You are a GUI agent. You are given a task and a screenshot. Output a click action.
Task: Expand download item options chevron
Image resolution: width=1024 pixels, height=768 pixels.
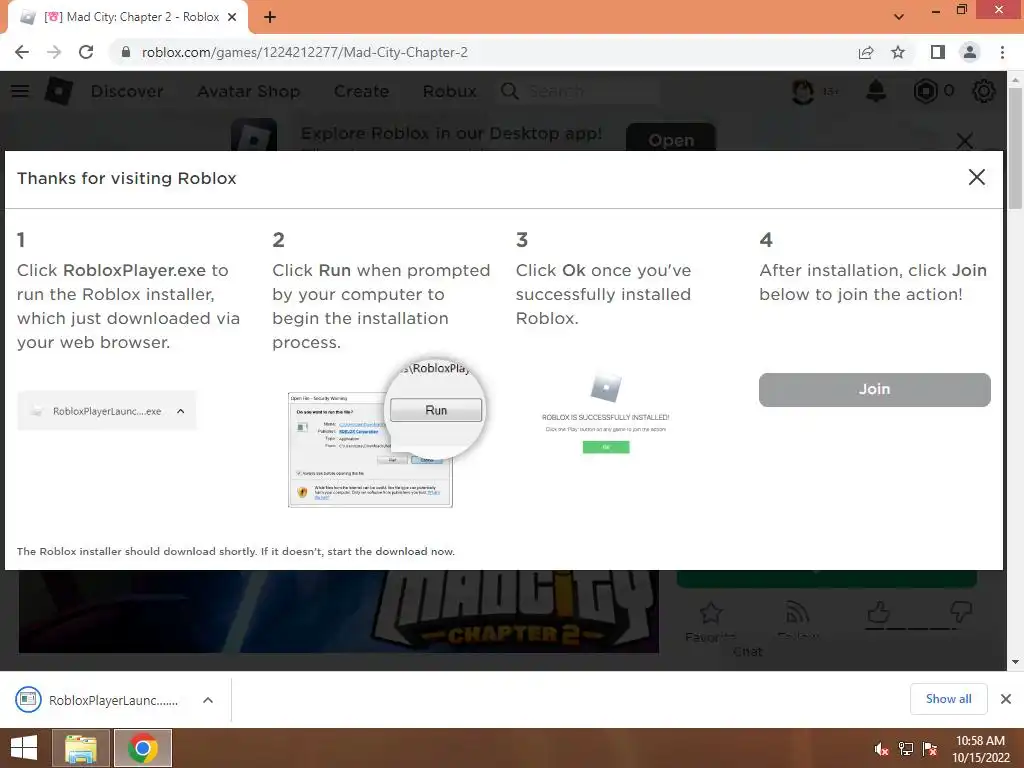[x=208, y=700]
